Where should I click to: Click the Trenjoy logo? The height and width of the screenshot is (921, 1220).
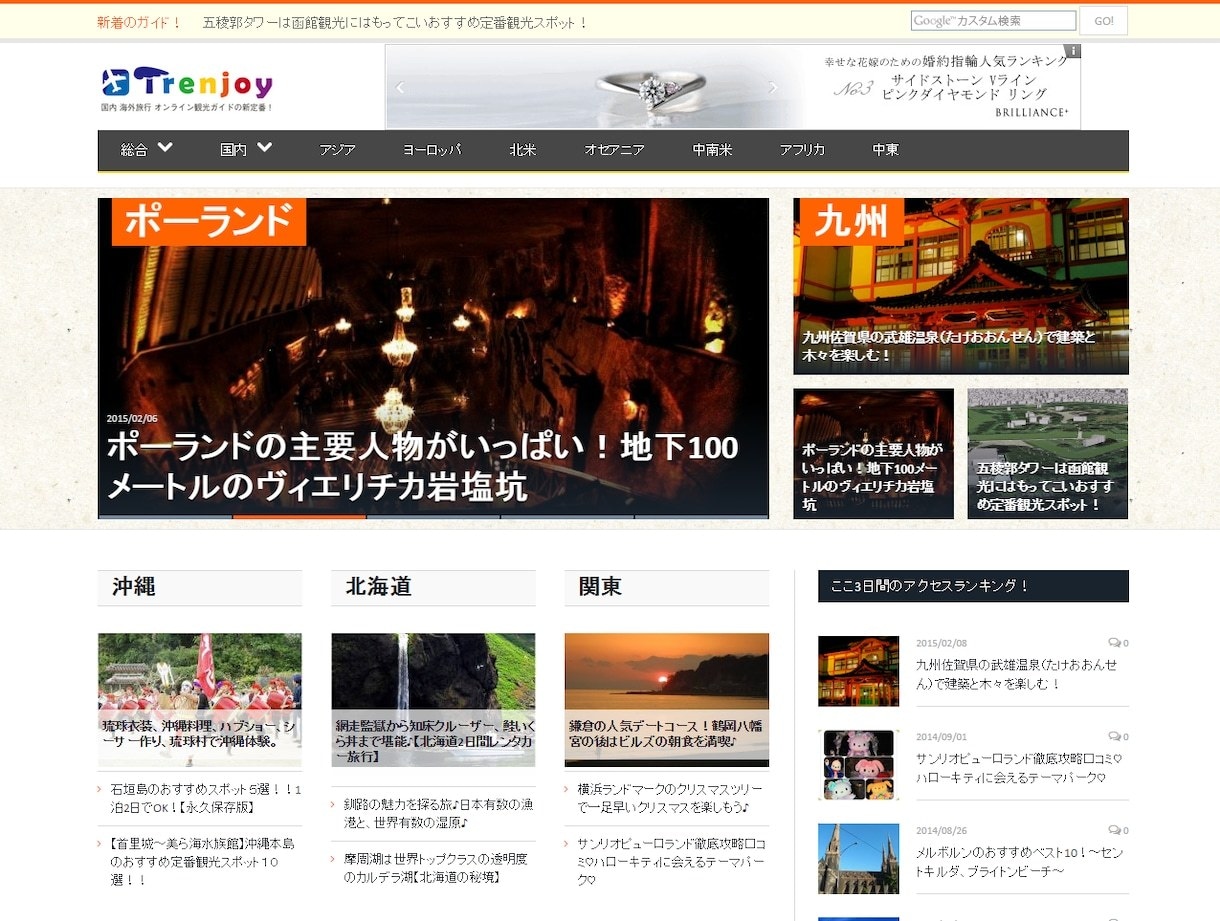click(x=187, y=89)
